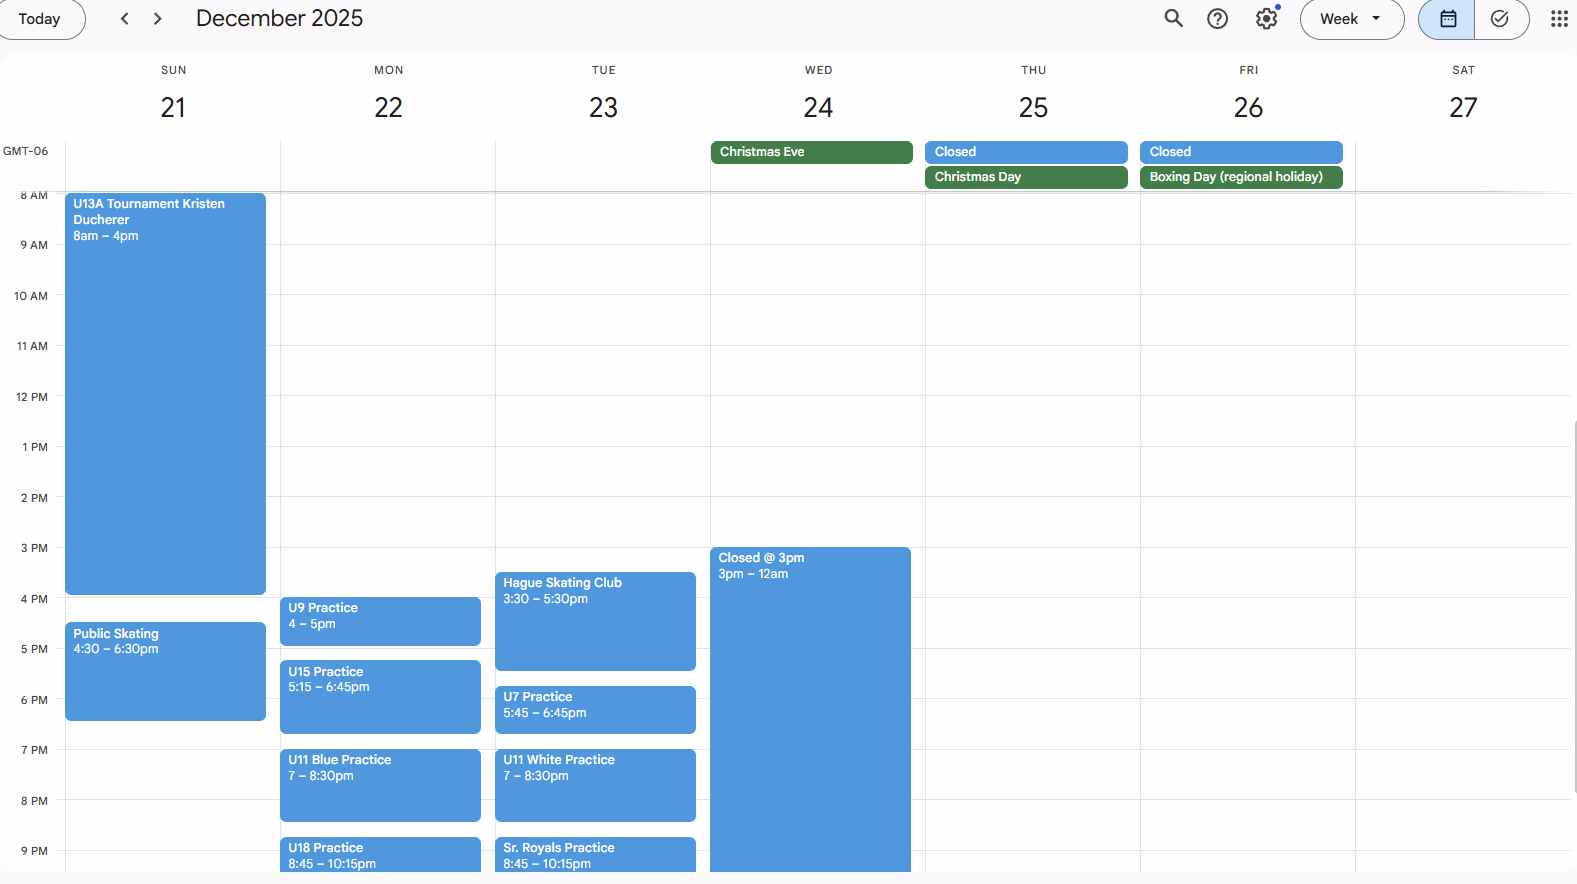Open the Settings gear menu
1577x884 pixels.
(x=1266, y=19)
